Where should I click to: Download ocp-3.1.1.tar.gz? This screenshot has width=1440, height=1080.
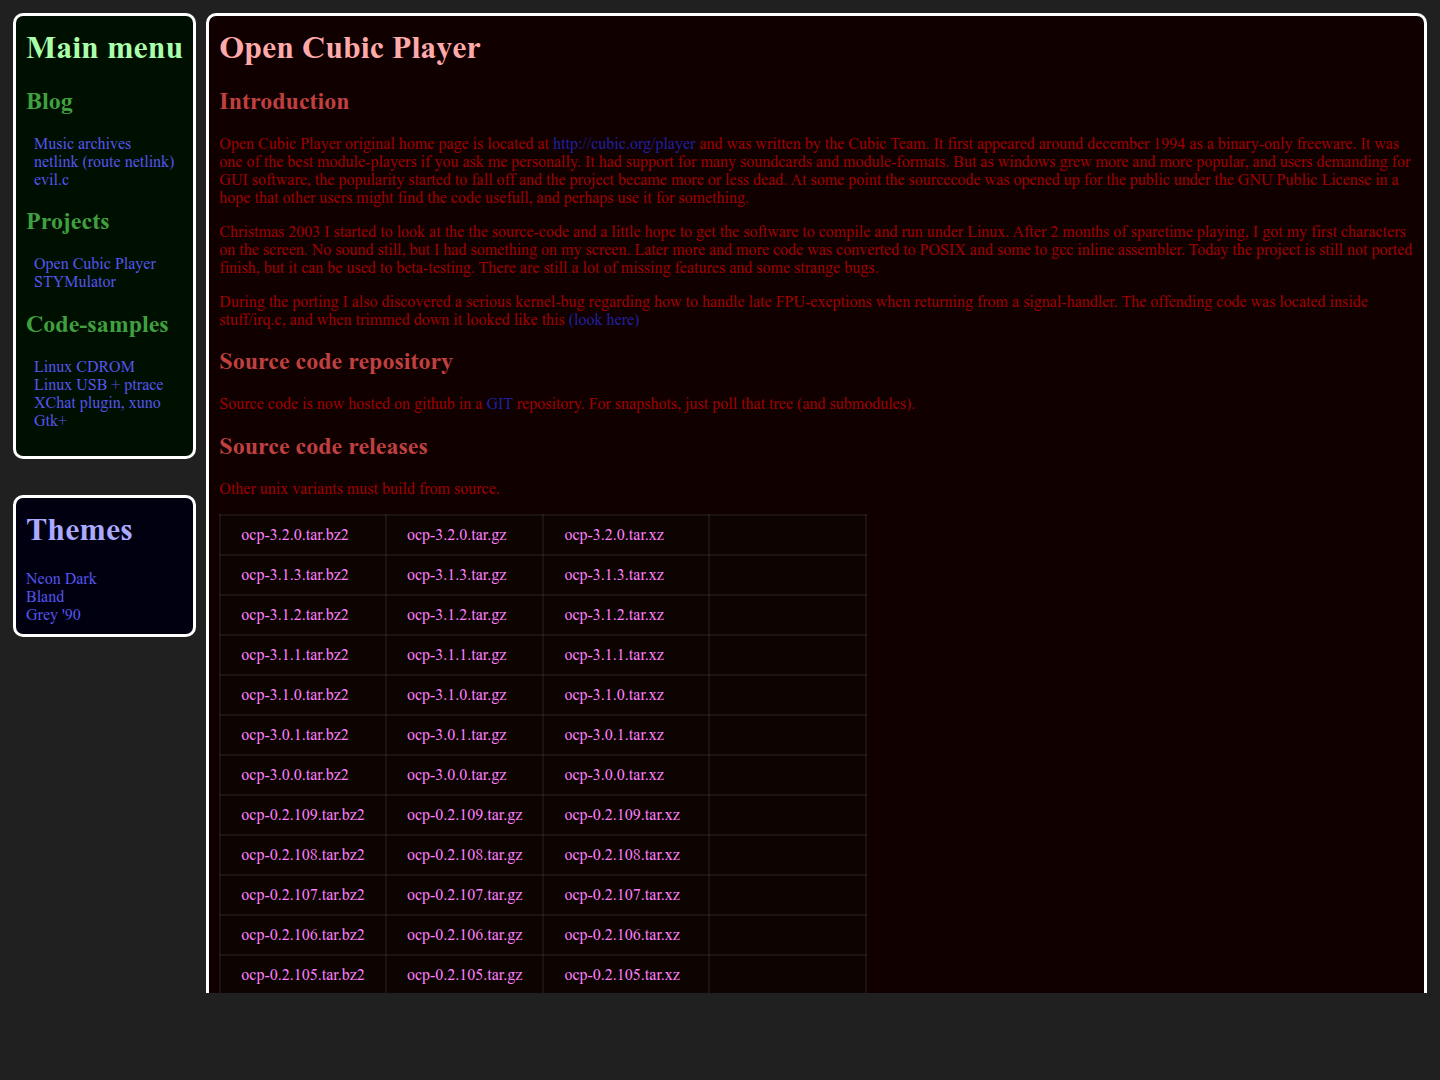(457, 655)
